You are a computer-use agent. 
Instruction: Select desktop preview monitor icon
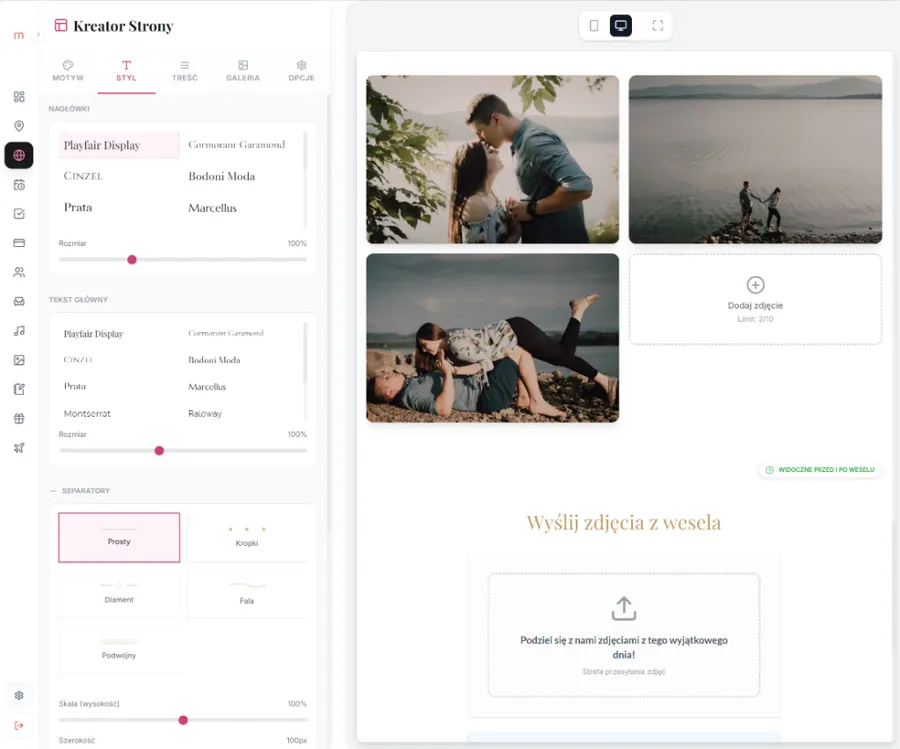(x=620, y=26)
